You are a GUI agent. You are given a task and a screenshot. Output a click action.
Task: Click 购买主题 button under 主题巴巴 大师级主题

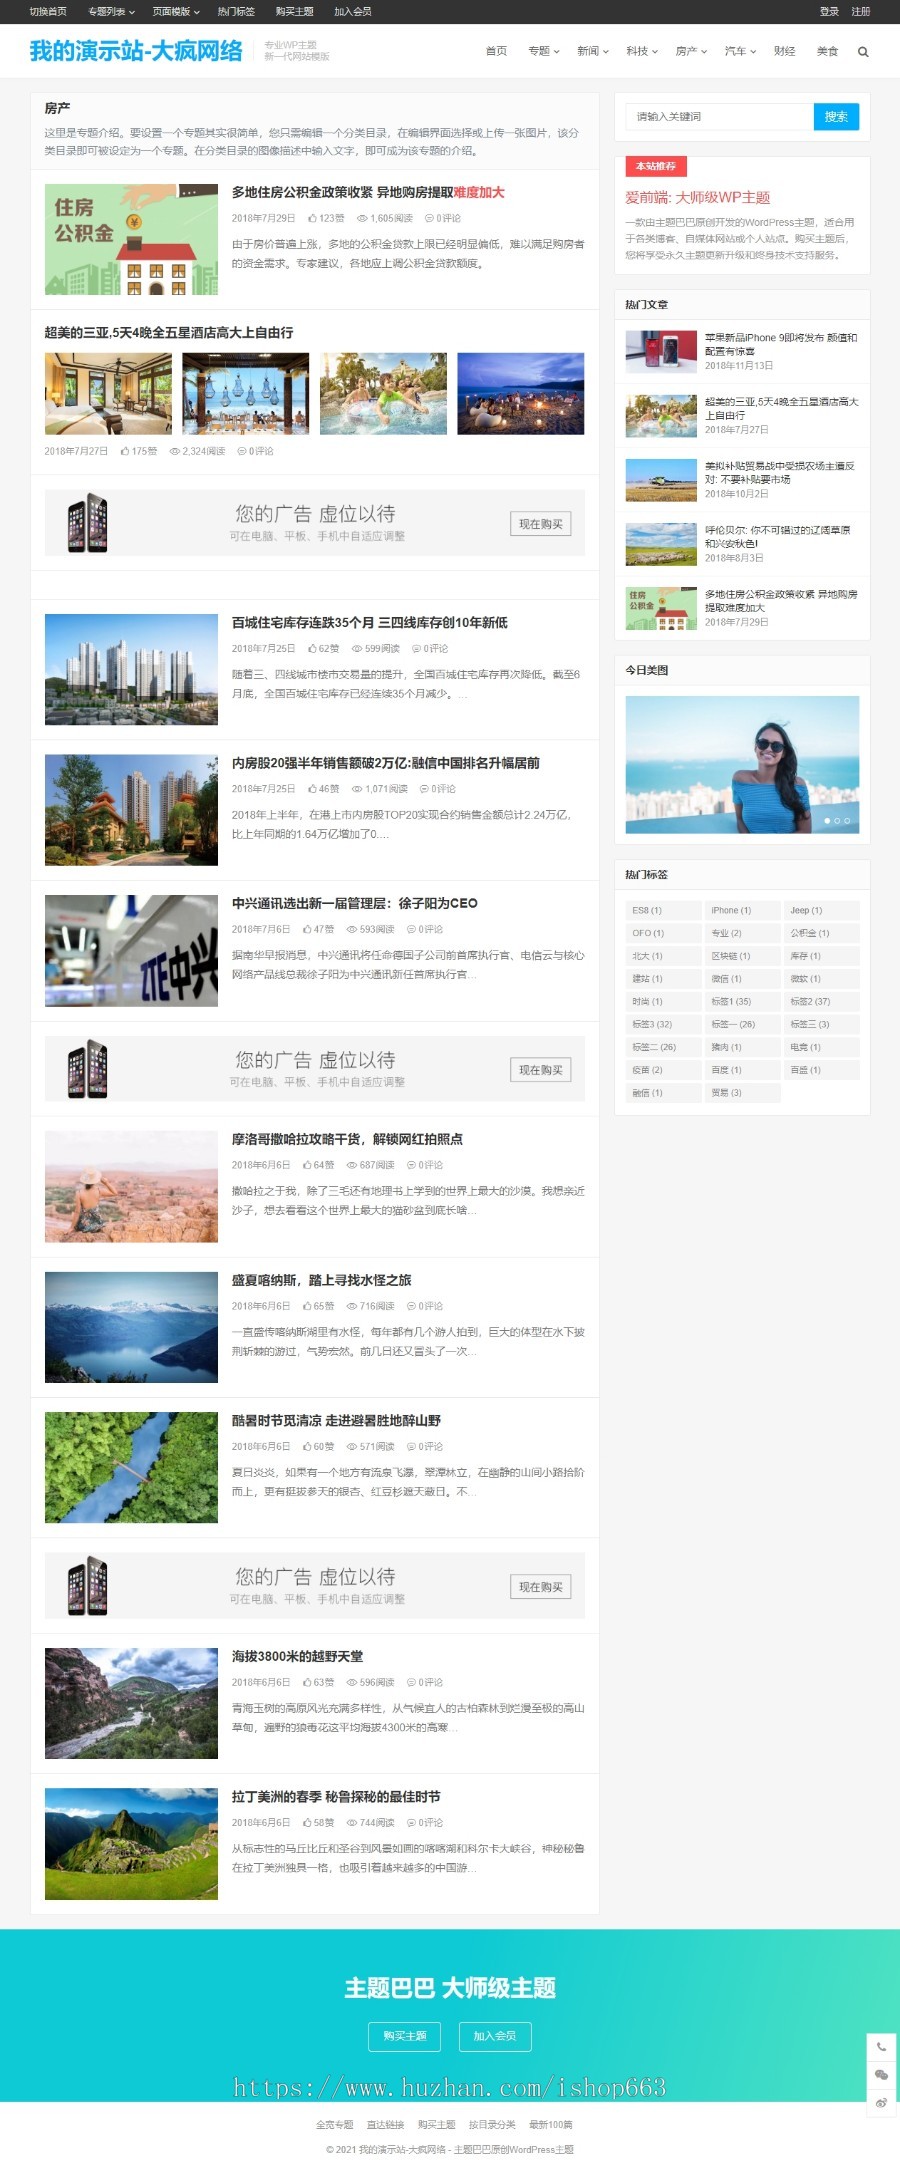(x=404, y=2036)
